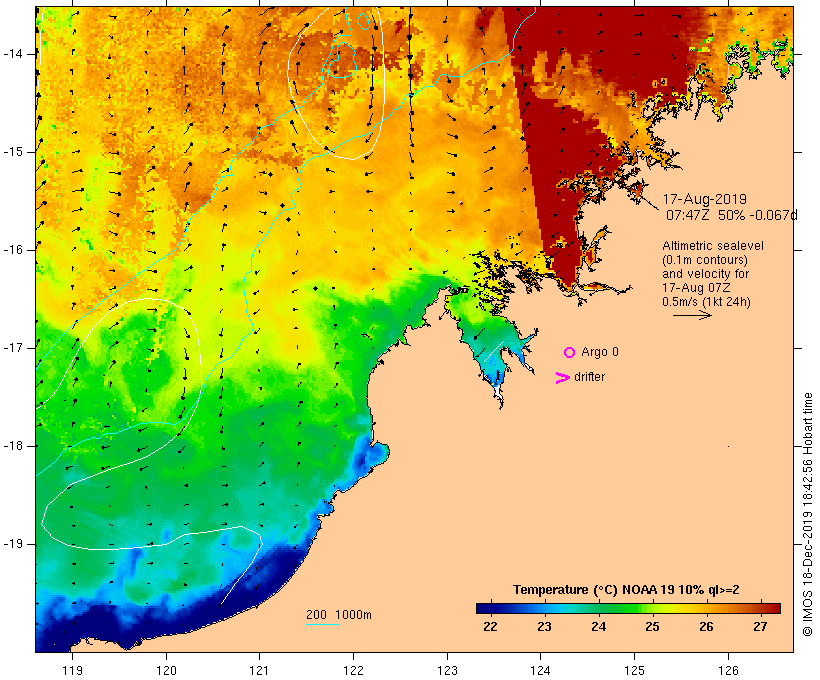Screen dimensions: 820x680
Task: Click the longitude axis label '119'
Action: 72,671
